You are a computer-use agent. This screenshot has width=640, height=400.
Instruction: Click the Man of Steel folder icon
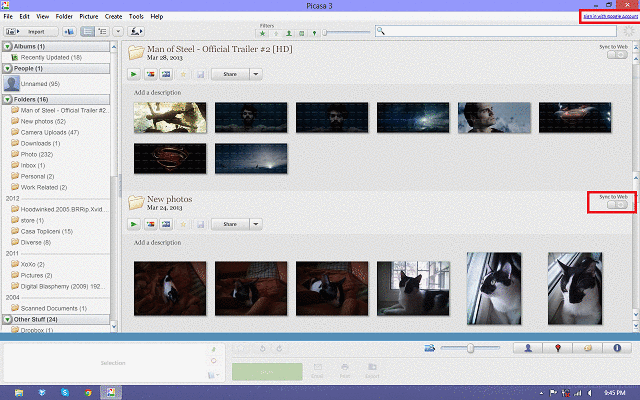click(136, 52)
